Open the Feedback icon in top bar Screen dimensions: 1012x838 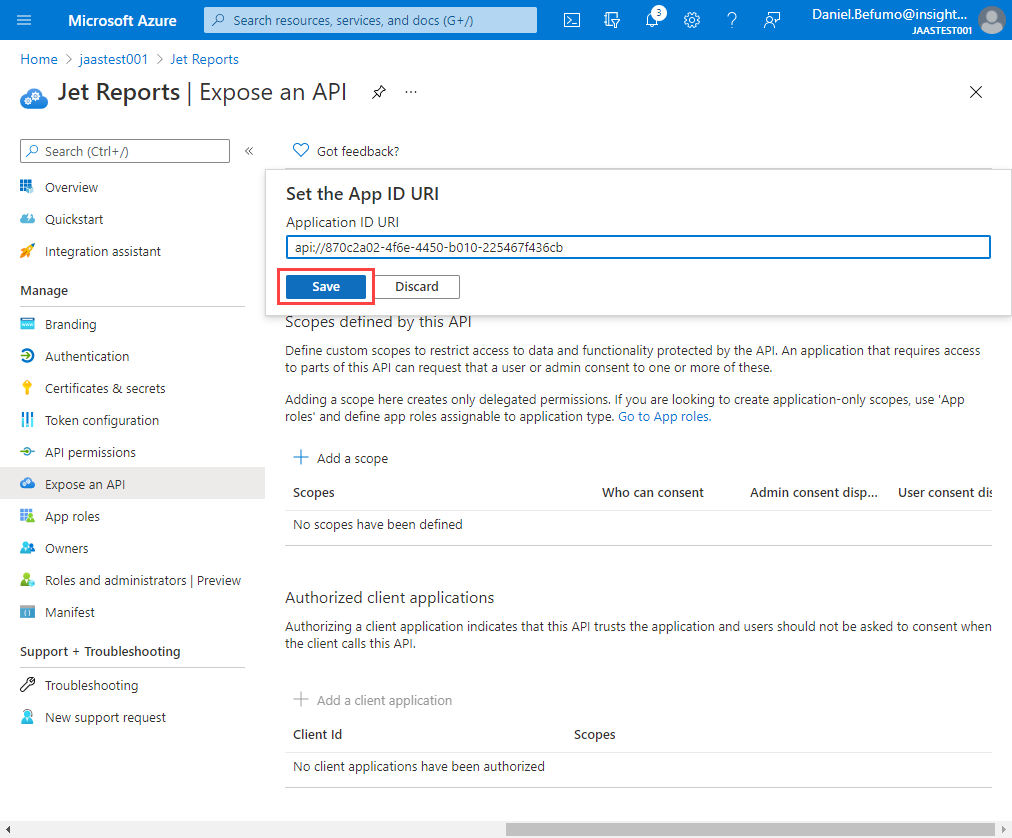(x=772, y=20)
